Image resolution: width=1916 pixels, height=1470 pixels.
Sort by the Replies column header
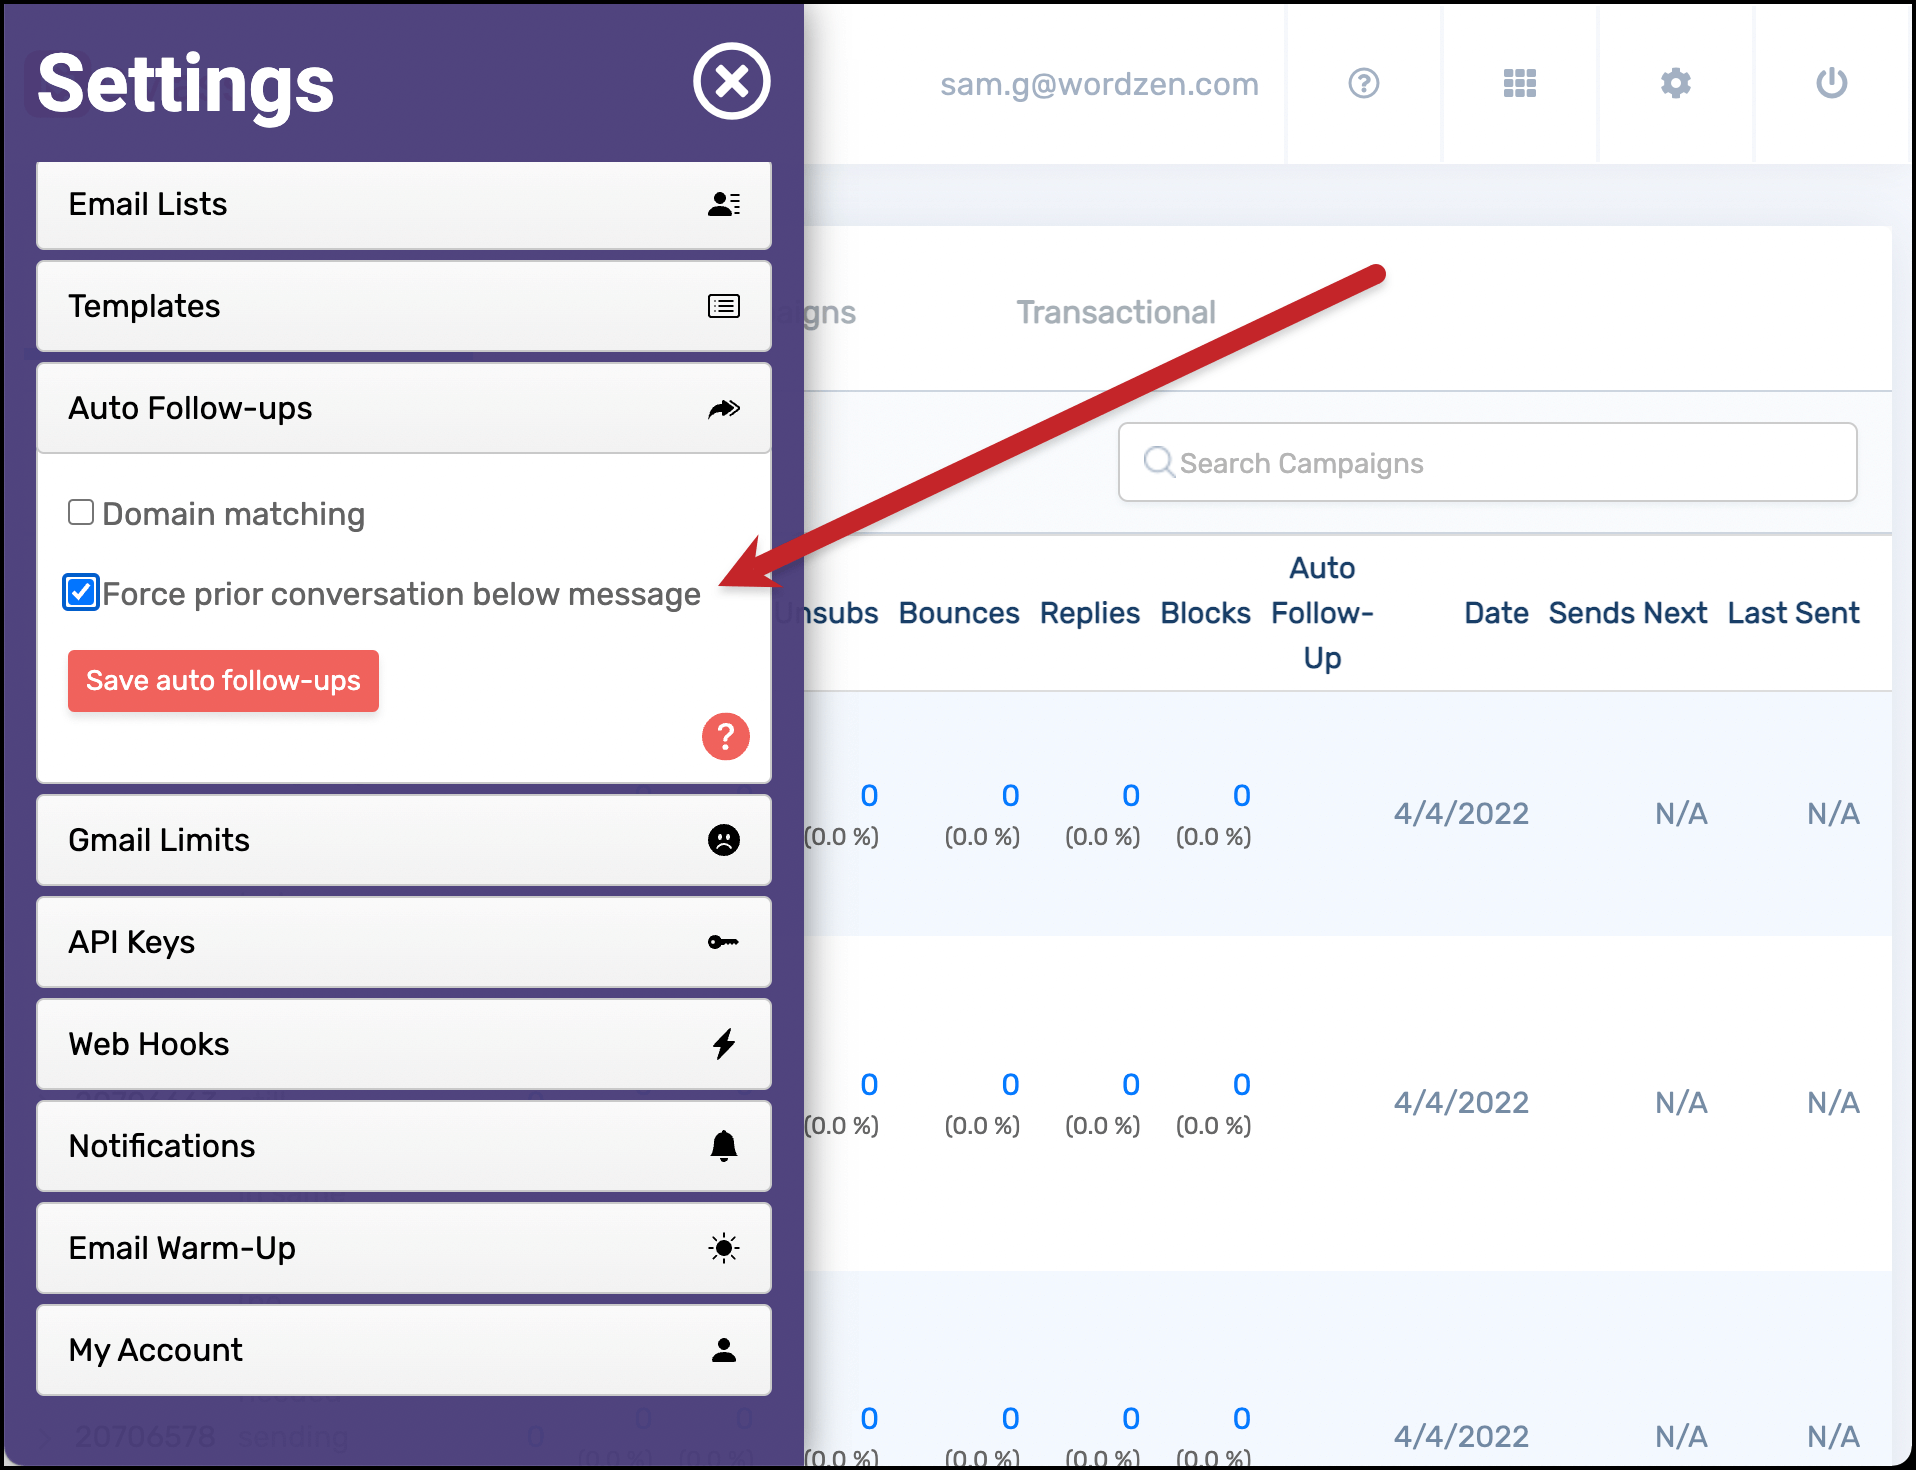coord(1090,613)
